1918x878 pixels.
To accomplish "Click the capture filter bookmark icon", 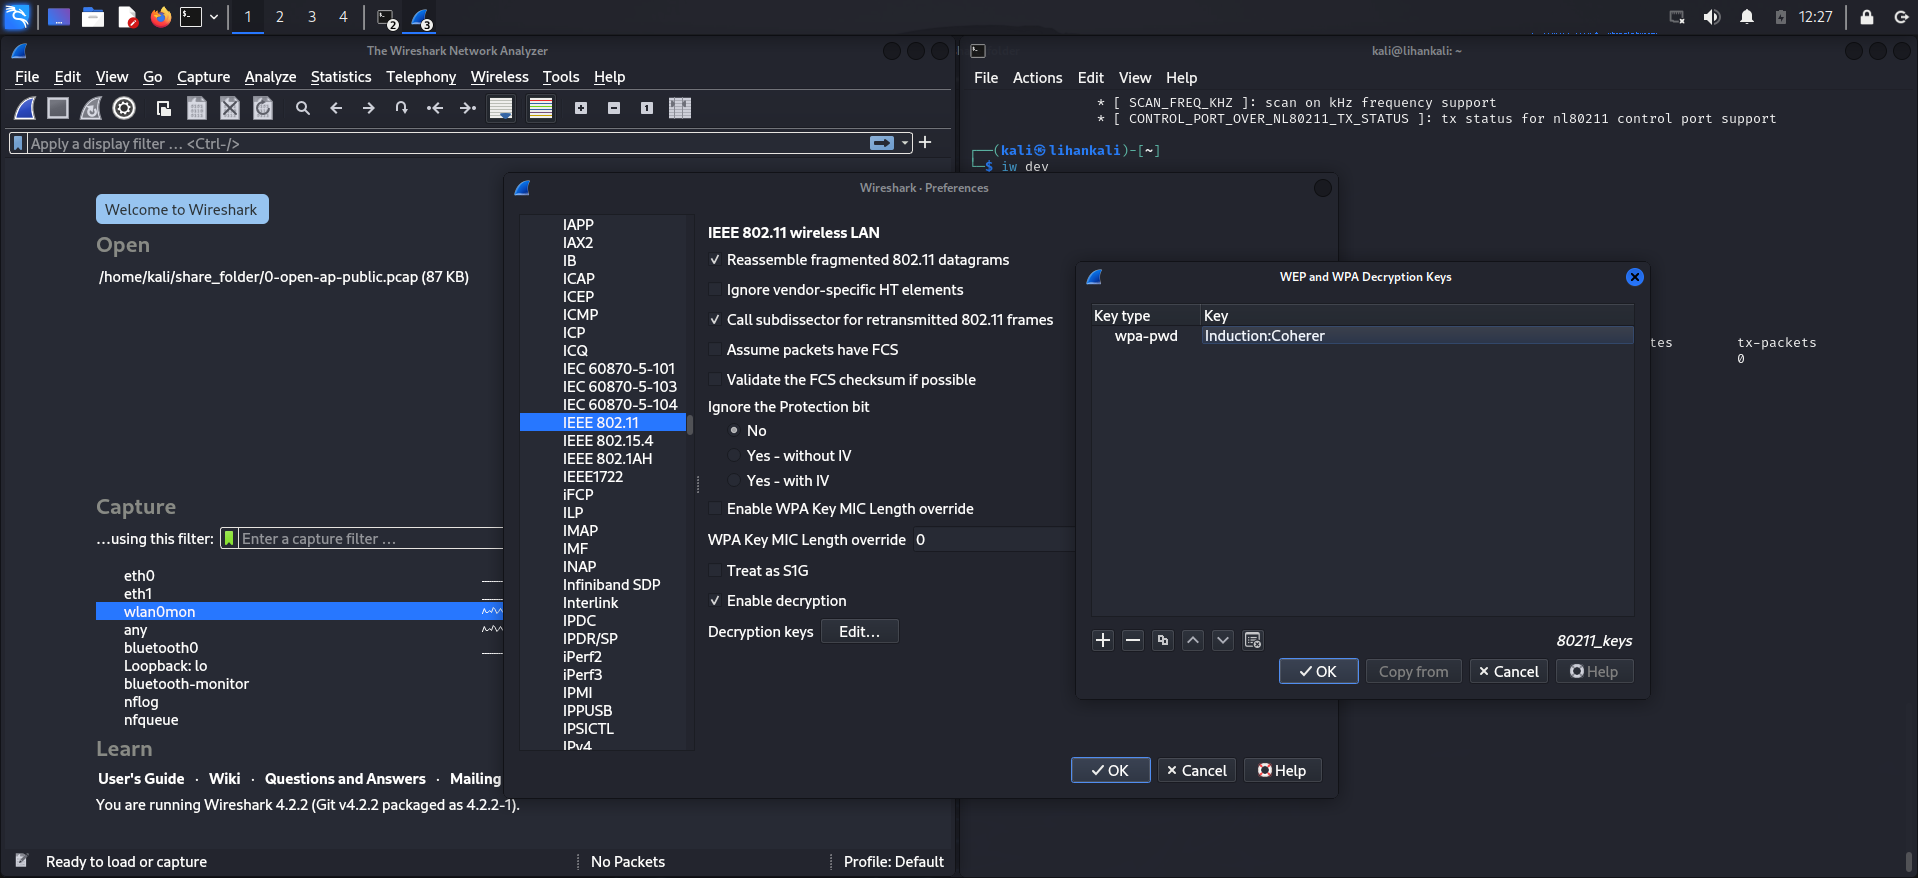I will pyautogui.click(x=229, y=538).
